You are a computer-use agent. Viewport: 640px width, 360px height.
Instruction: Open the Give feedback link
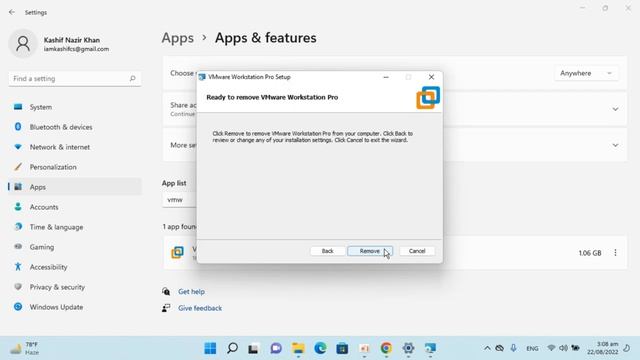(200, 308)
